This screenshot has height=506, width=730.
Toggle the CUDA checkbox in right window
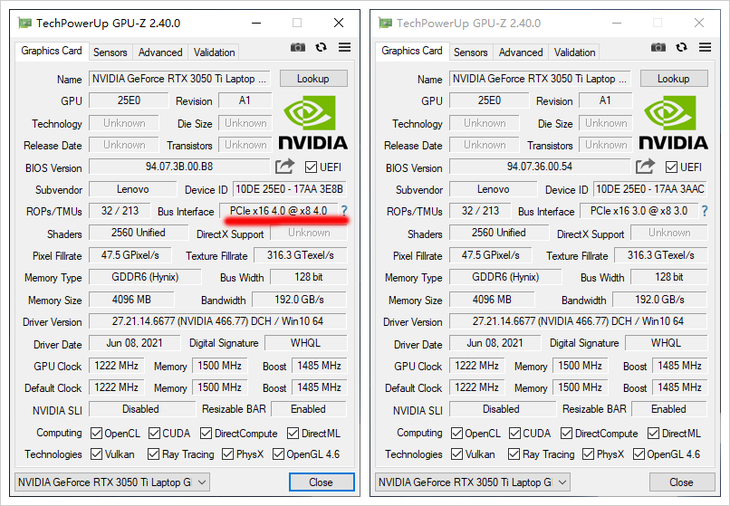tap(519, 433)
